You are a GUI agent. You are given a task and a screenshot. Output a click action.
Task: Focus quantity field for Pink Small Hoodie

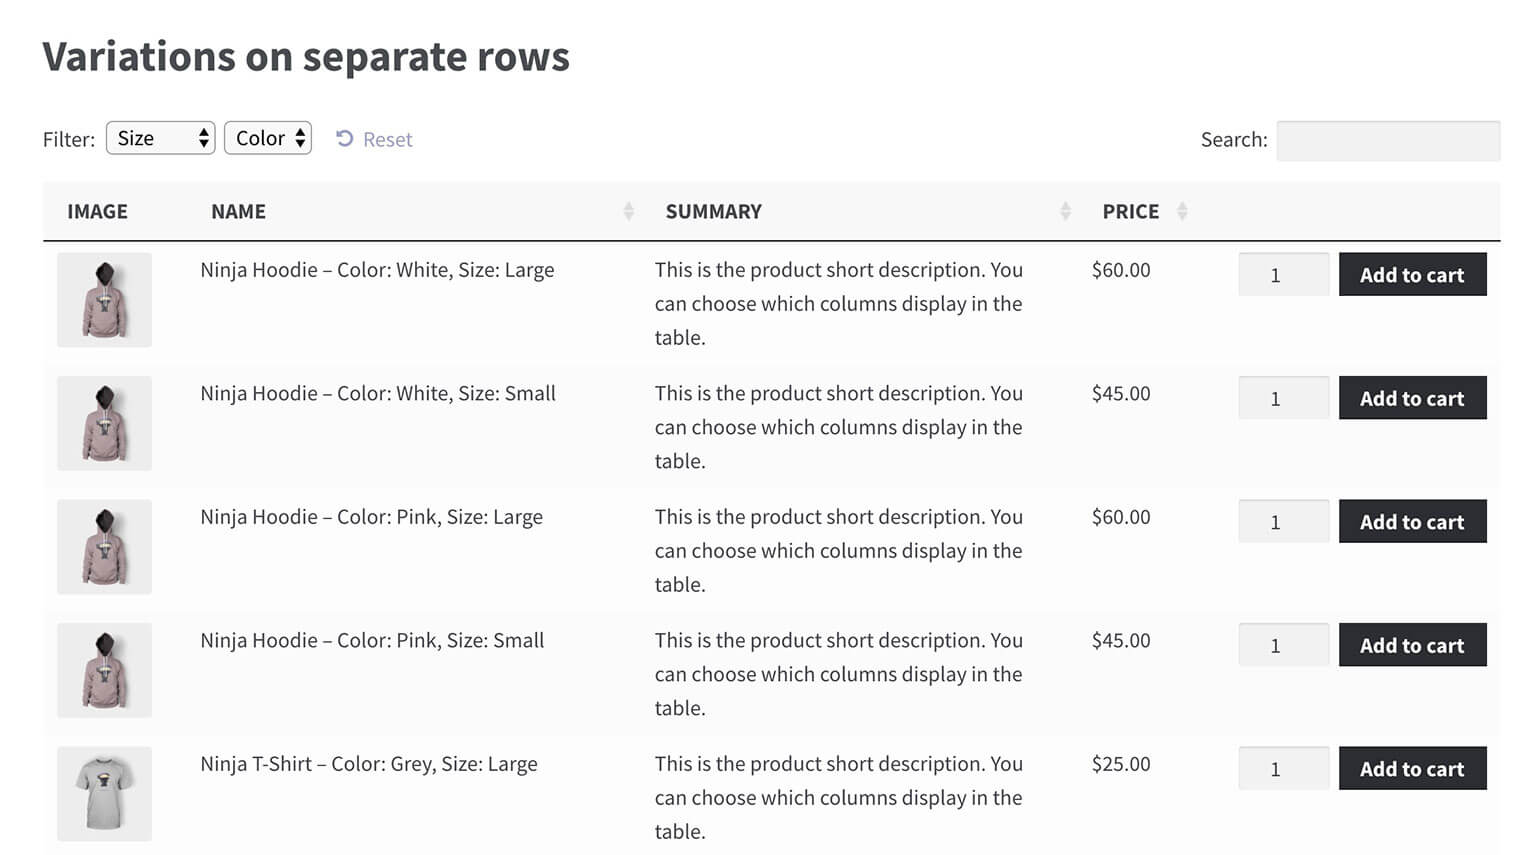(x=1282, y=645)
